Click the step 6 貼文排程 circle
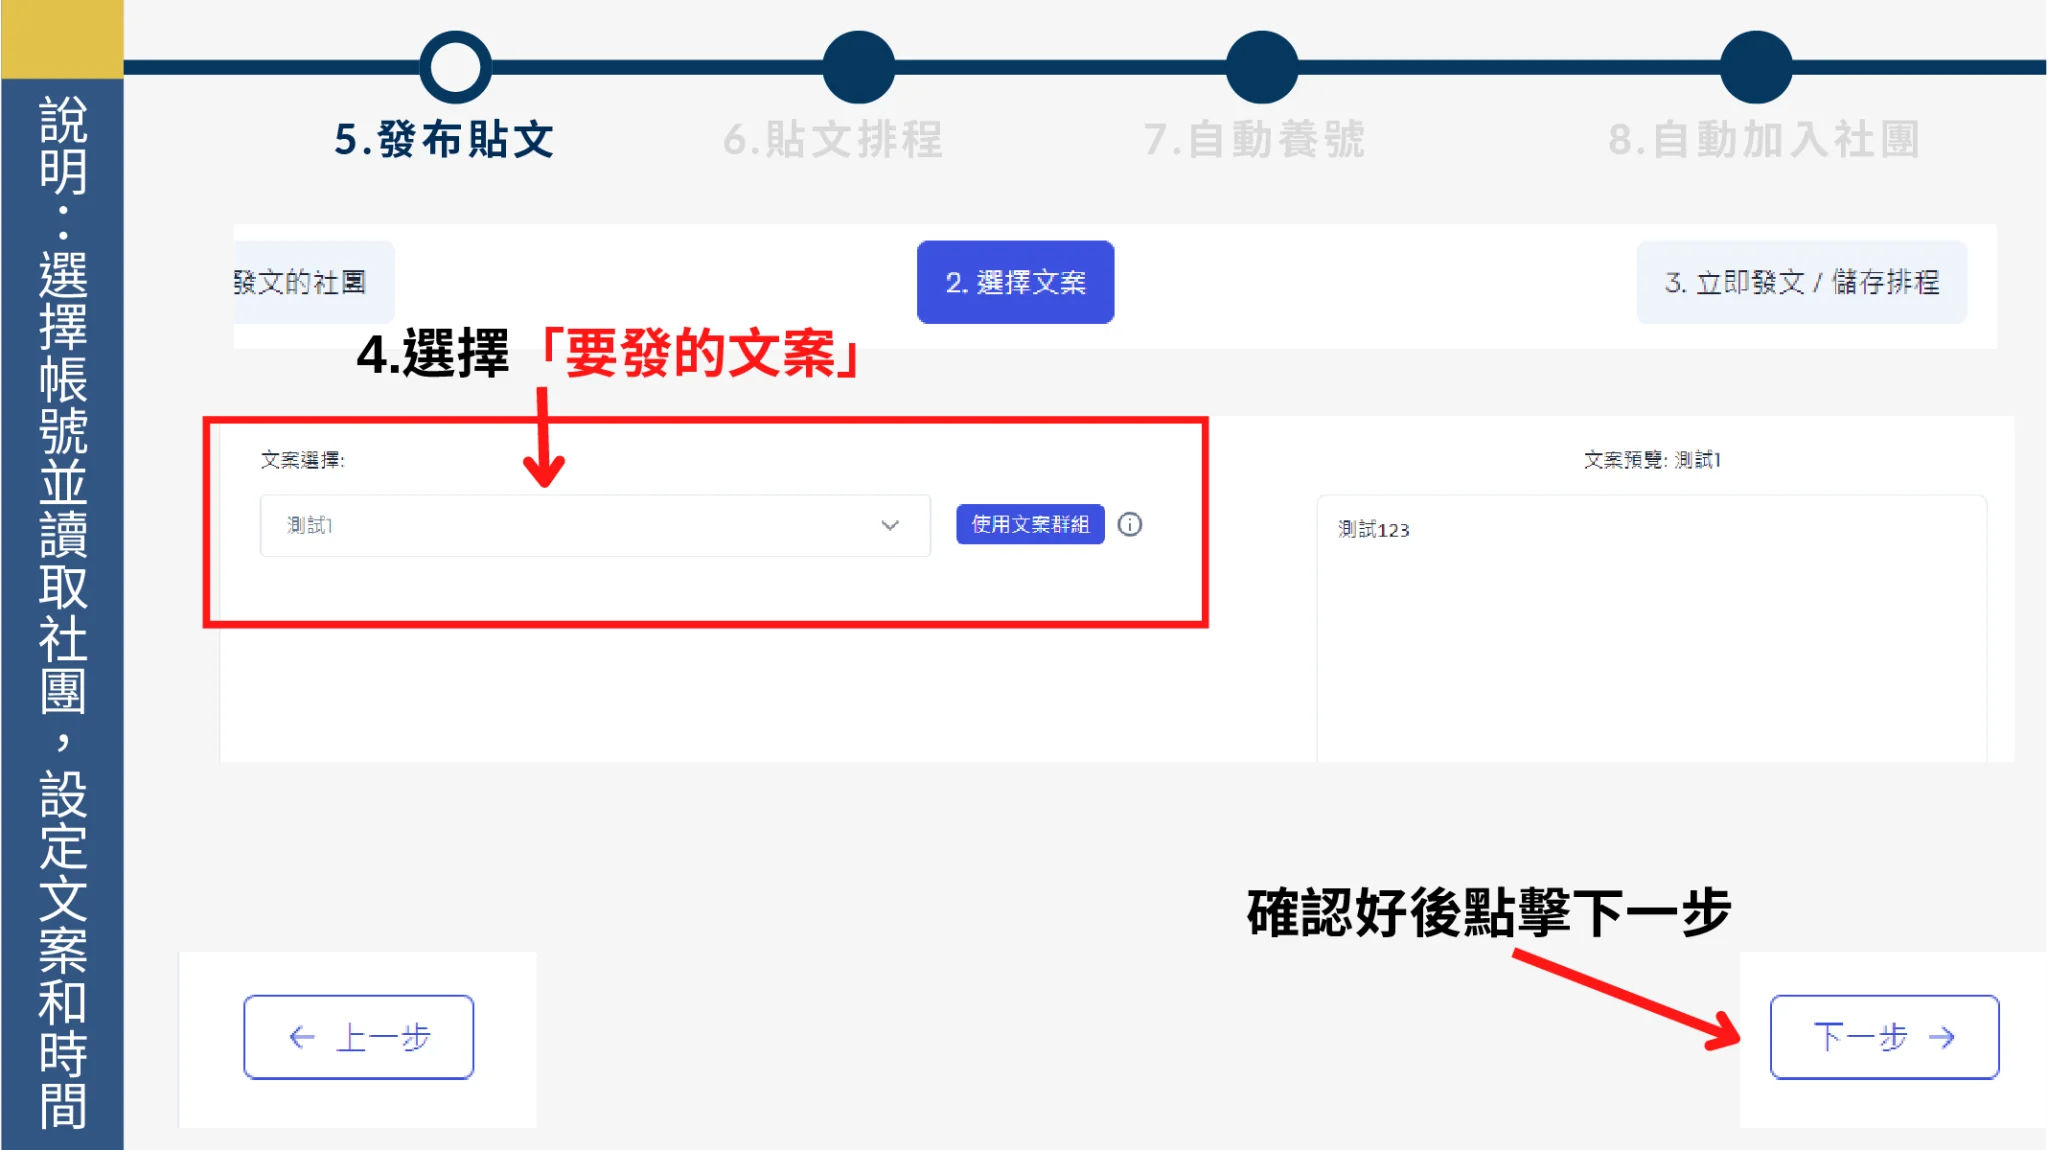Viewport: 2048px width, 1150px height. pos(858,67)
